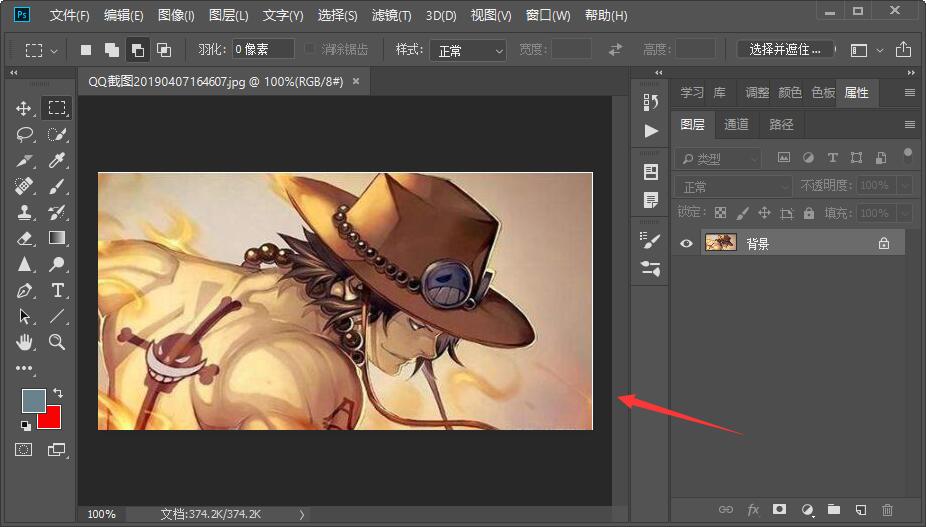The width and height of the screenshot is (926, 527).
Task: Toggle the anti-alias checkbox
Action: [309, 49]
